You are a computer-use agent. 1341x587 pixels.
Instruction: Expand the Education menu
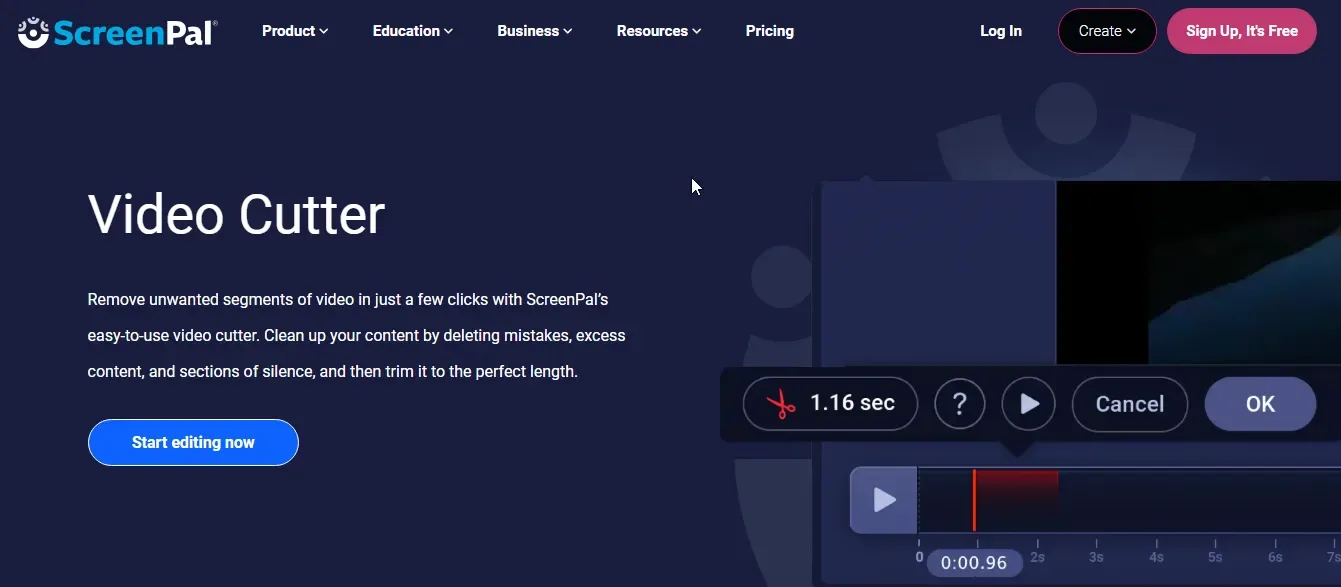(x=413, y=31)
